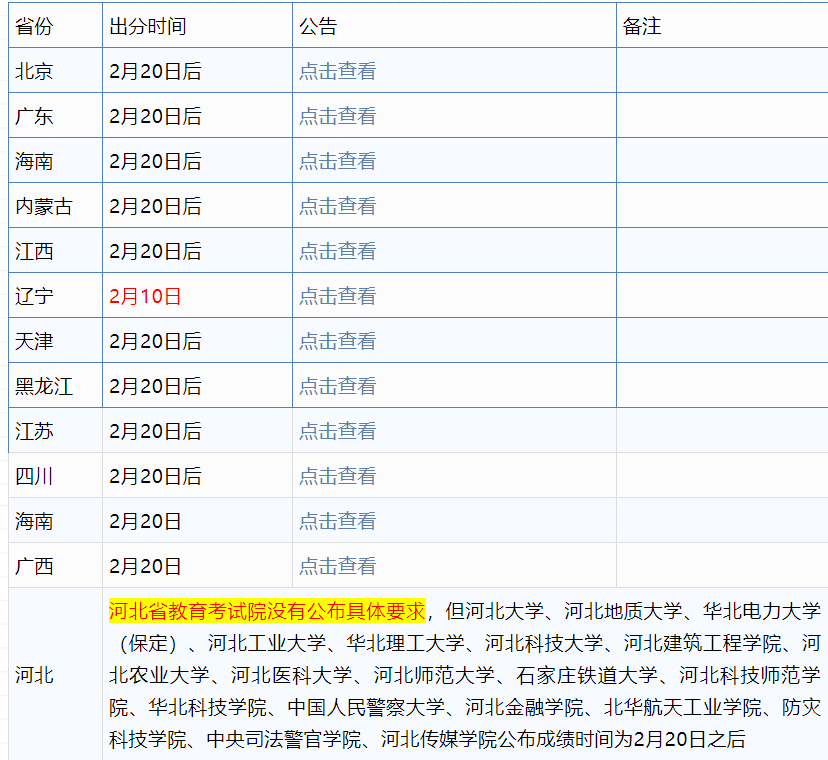This screenshot has width=828, height=760.
Task: Click the 2月20日后 date in 江苏 row
Action: pos(155,430)
